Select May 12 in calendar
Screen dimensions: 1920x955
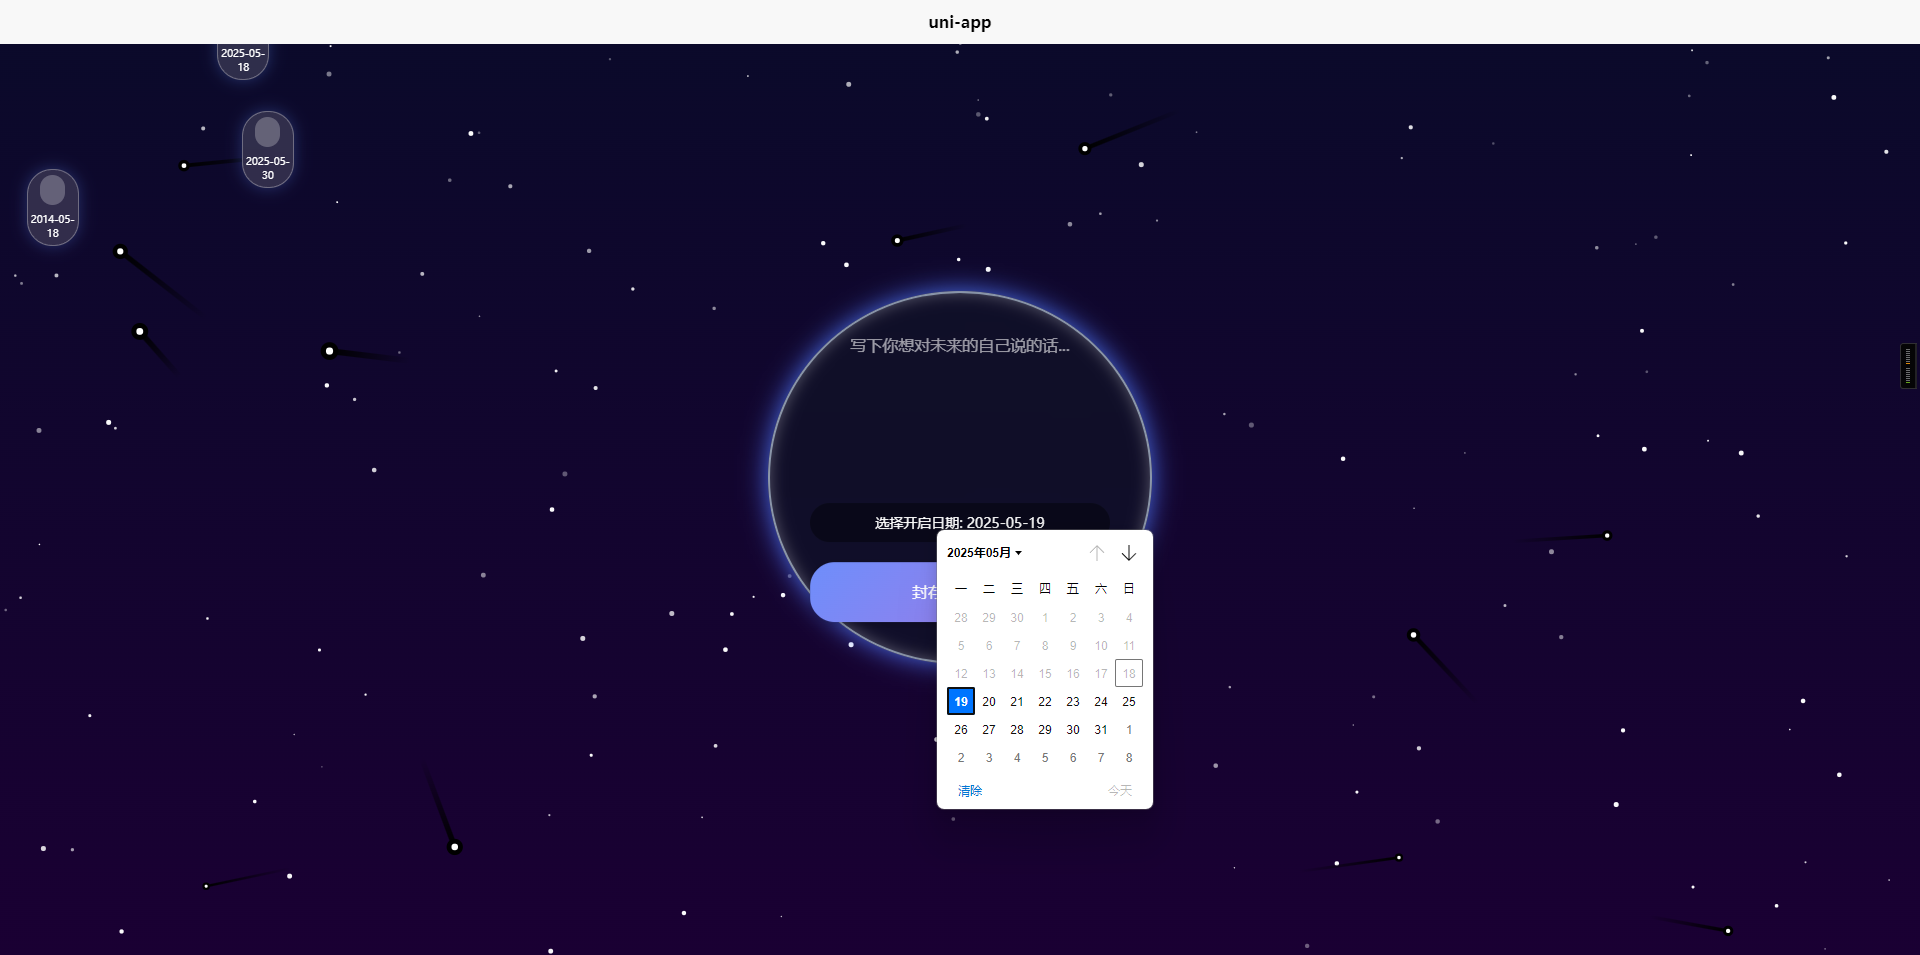point(961,674)
